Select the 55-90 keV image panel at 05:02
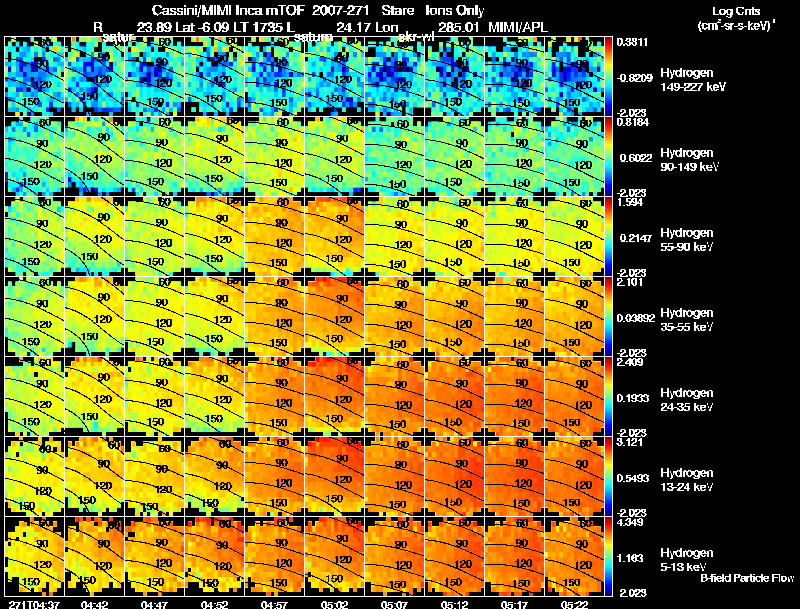Image resolution: width=800 pixels, height=609 pixels. (334, 236)
